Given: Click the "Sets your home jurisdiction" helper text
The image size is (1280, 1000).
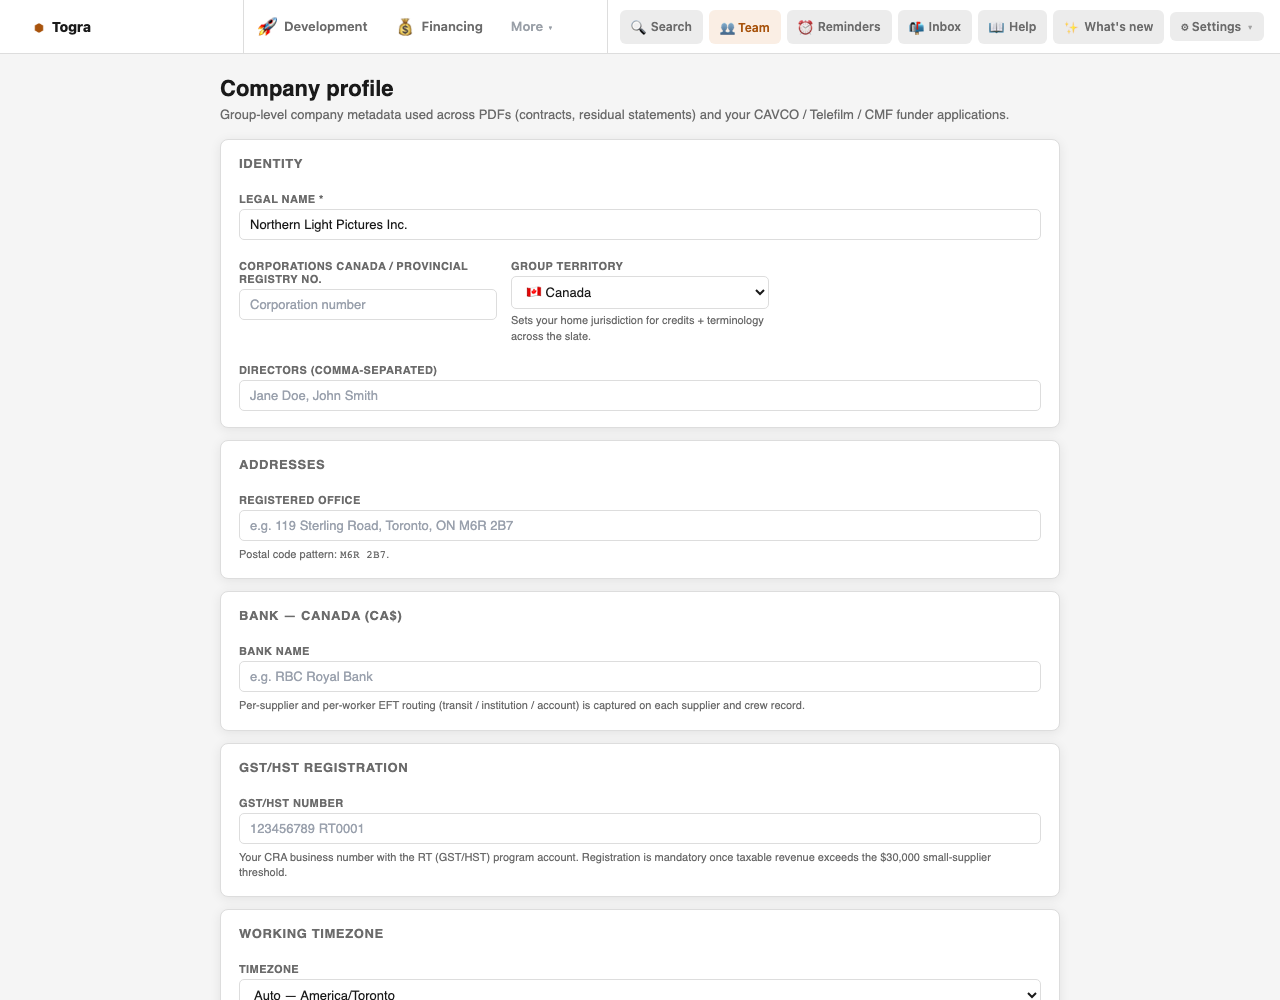Looking at the screenshot, I should click(x=637, y=328).
